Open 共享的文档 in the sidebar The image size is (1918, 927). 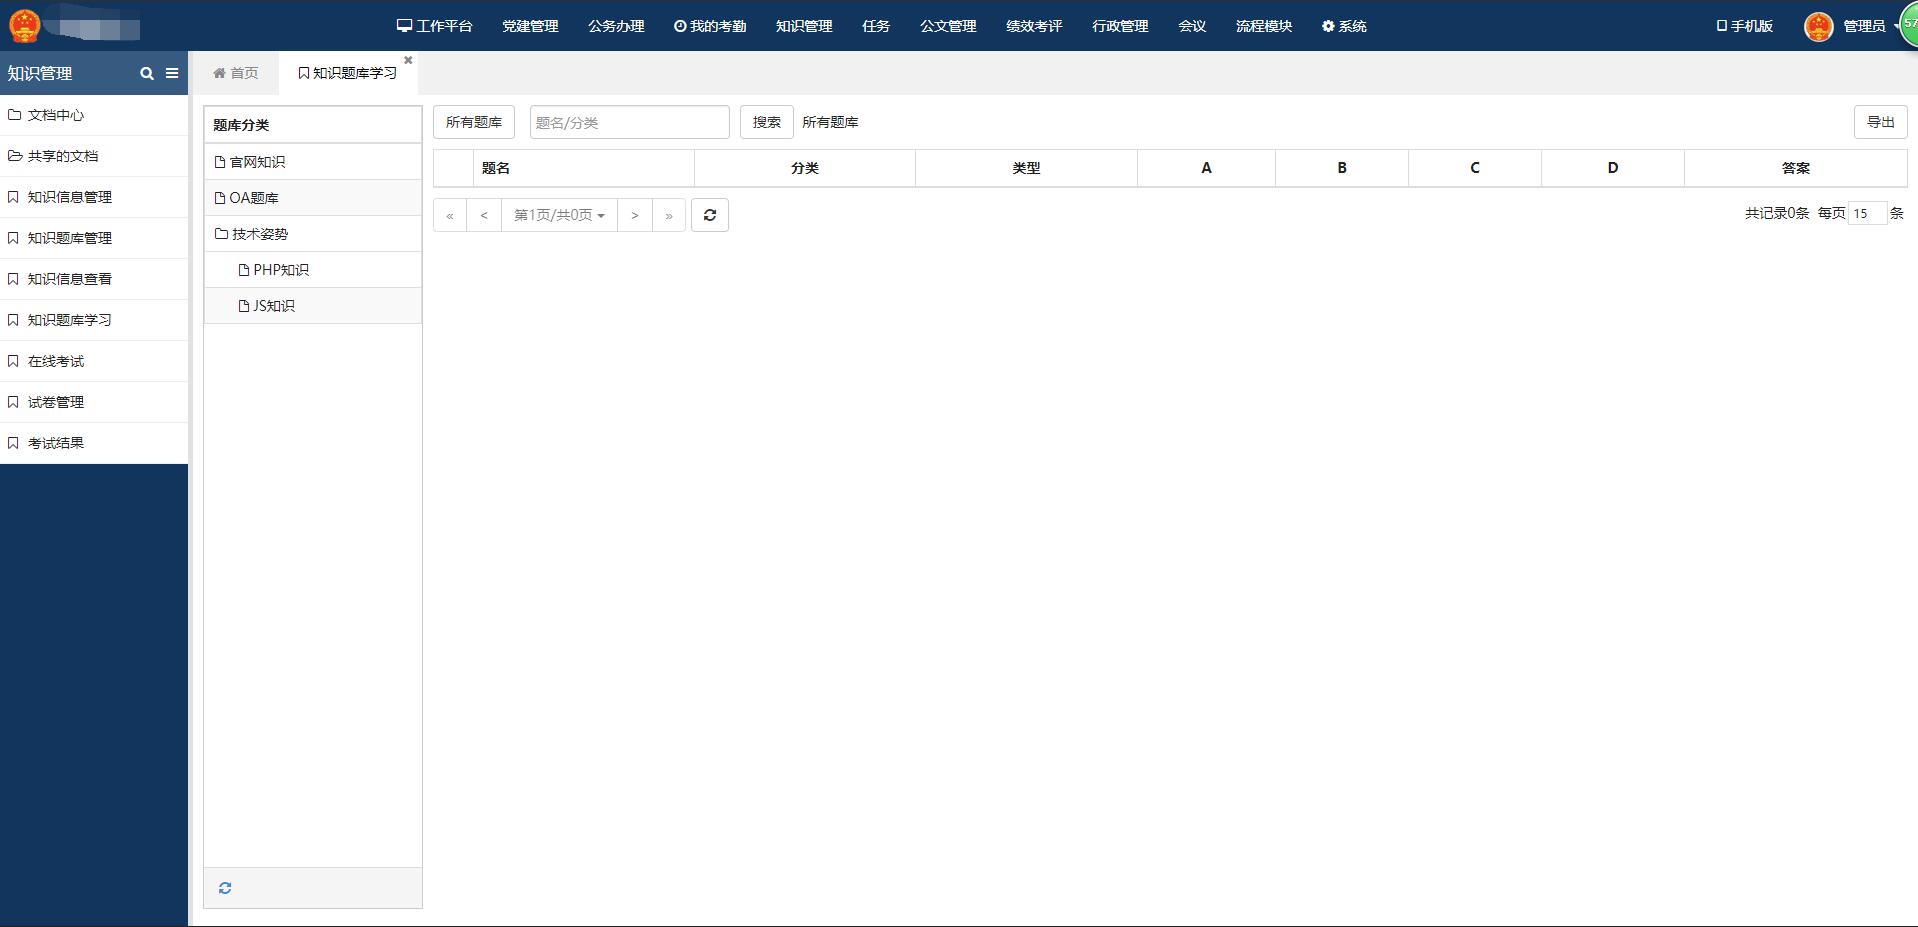[x=94, y=156]
